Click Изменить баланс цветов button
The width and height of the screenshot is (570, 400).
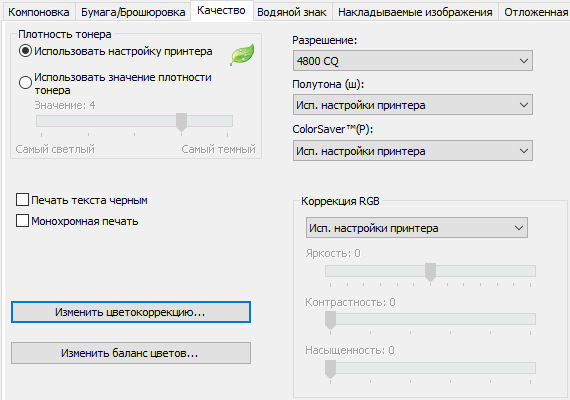131,353
